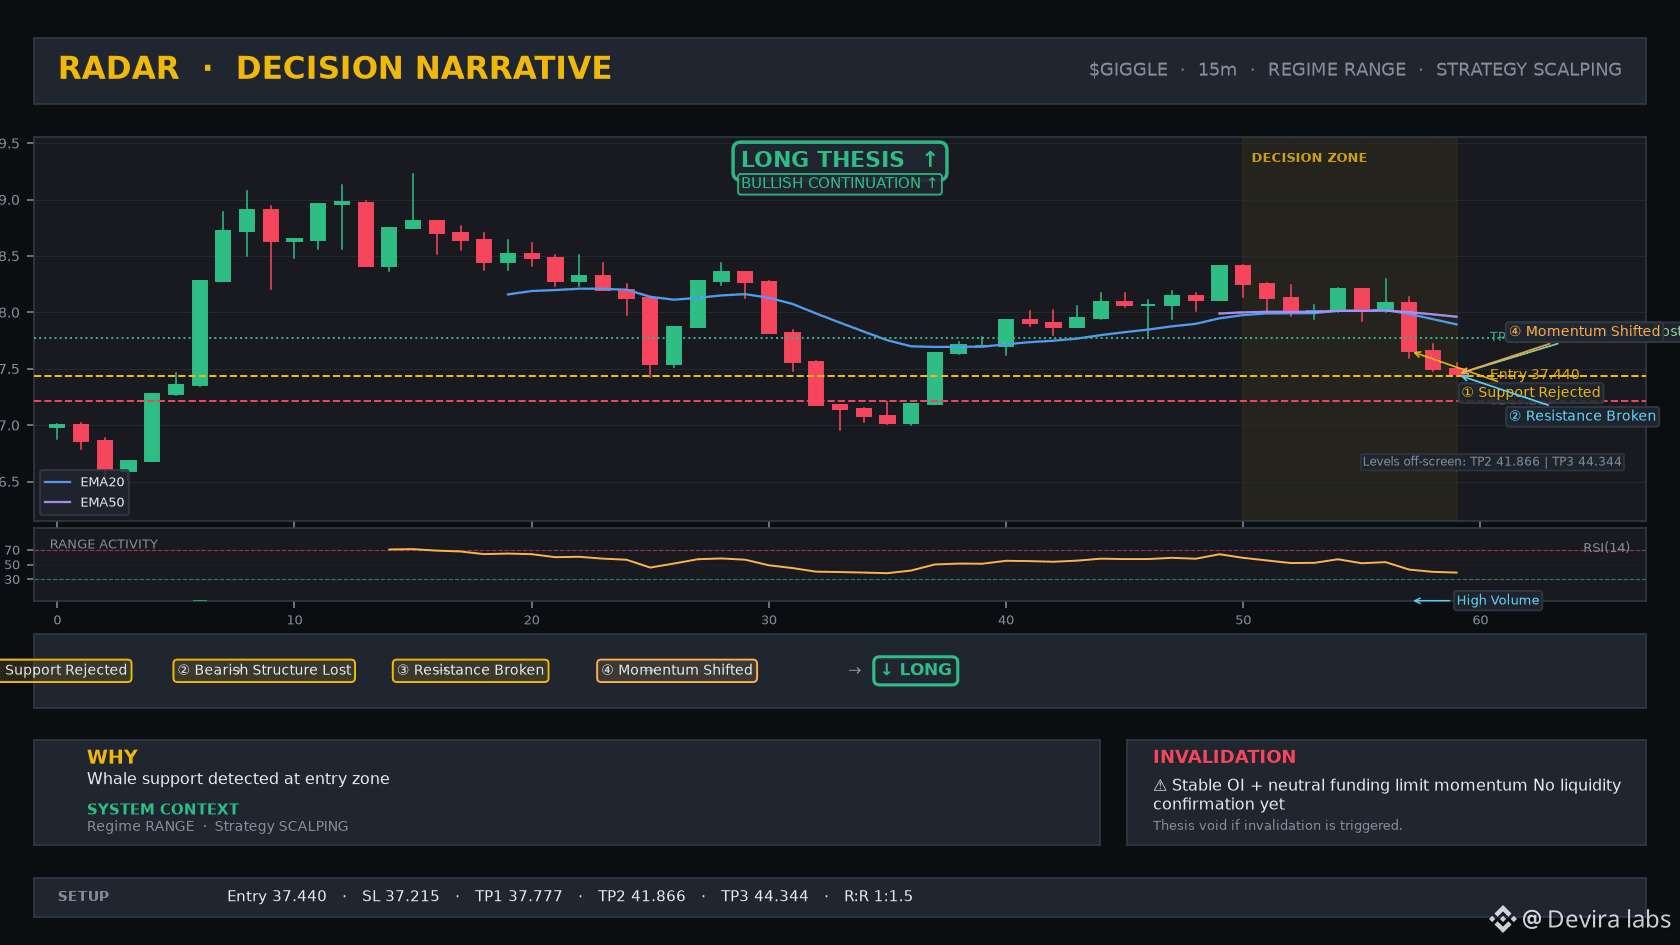Screen dimensions: 1680x945
Task: Click 'Thesis void if invalidation is triggered'
Action: click(x=1277, y=826)
